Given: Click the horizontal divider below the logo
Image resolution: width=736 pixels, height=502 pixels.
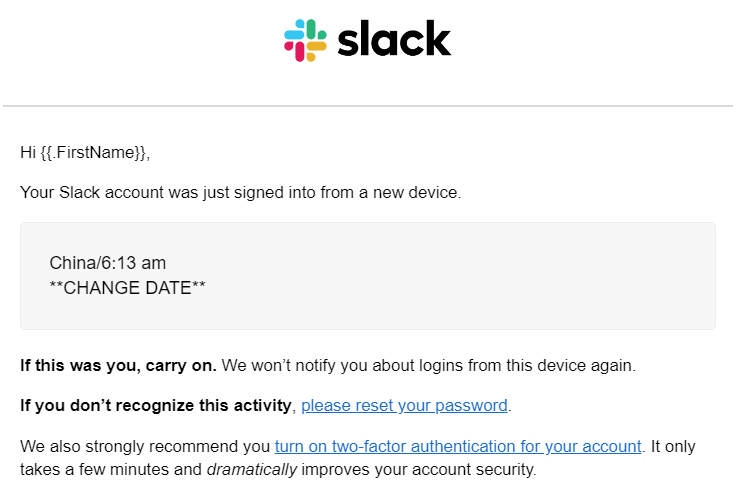Looking at the screenshot, I should tap(368, 106).
